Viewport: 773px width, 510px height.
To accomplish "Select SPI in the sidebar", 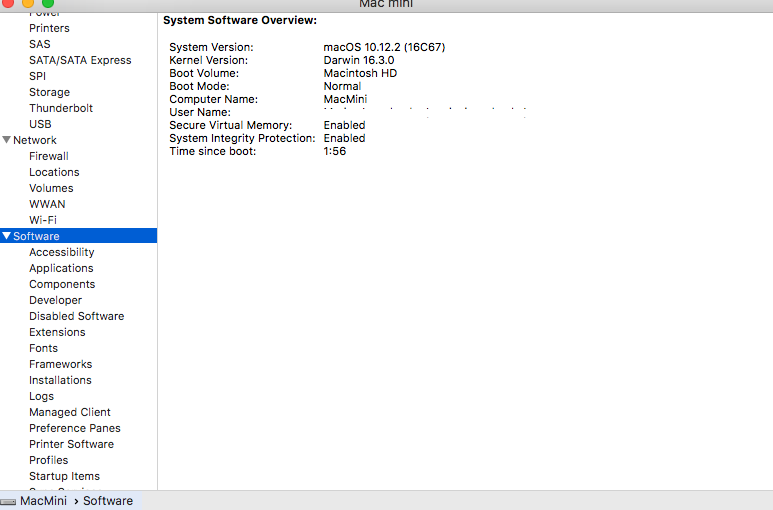I will [x=37, y=76].
